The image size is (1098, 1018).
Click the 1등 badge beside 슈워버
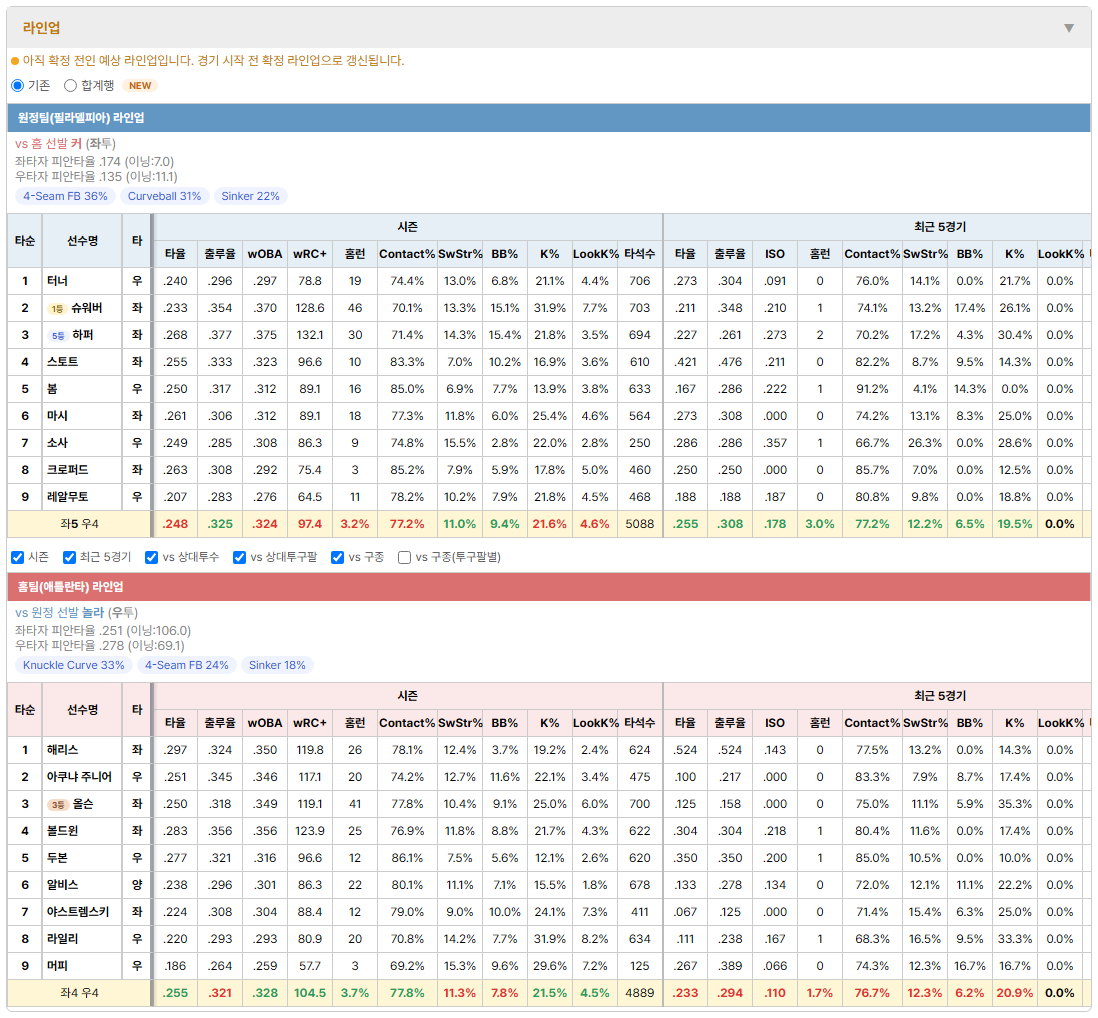(57, 309)
